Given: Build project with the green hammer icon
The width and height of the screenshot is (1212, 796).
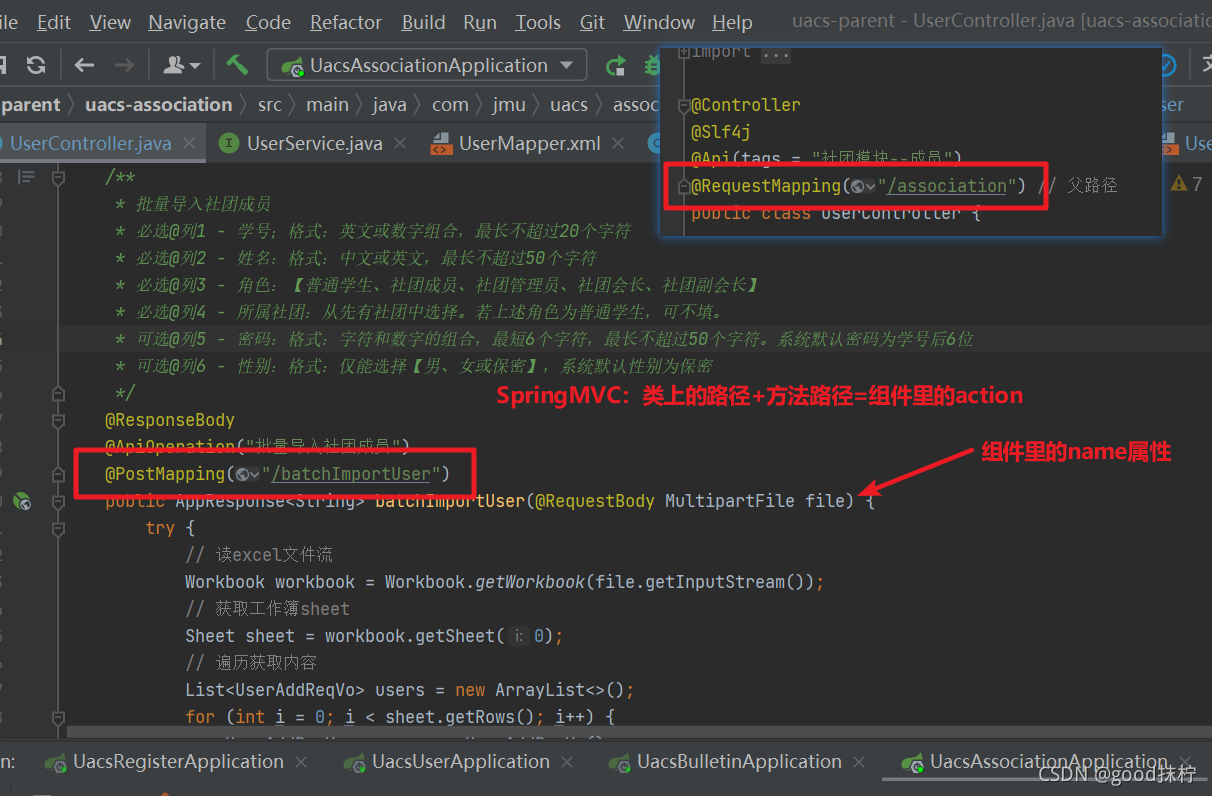Looking at the screenshot, I should pyautogui.click(x=237, y=65).
